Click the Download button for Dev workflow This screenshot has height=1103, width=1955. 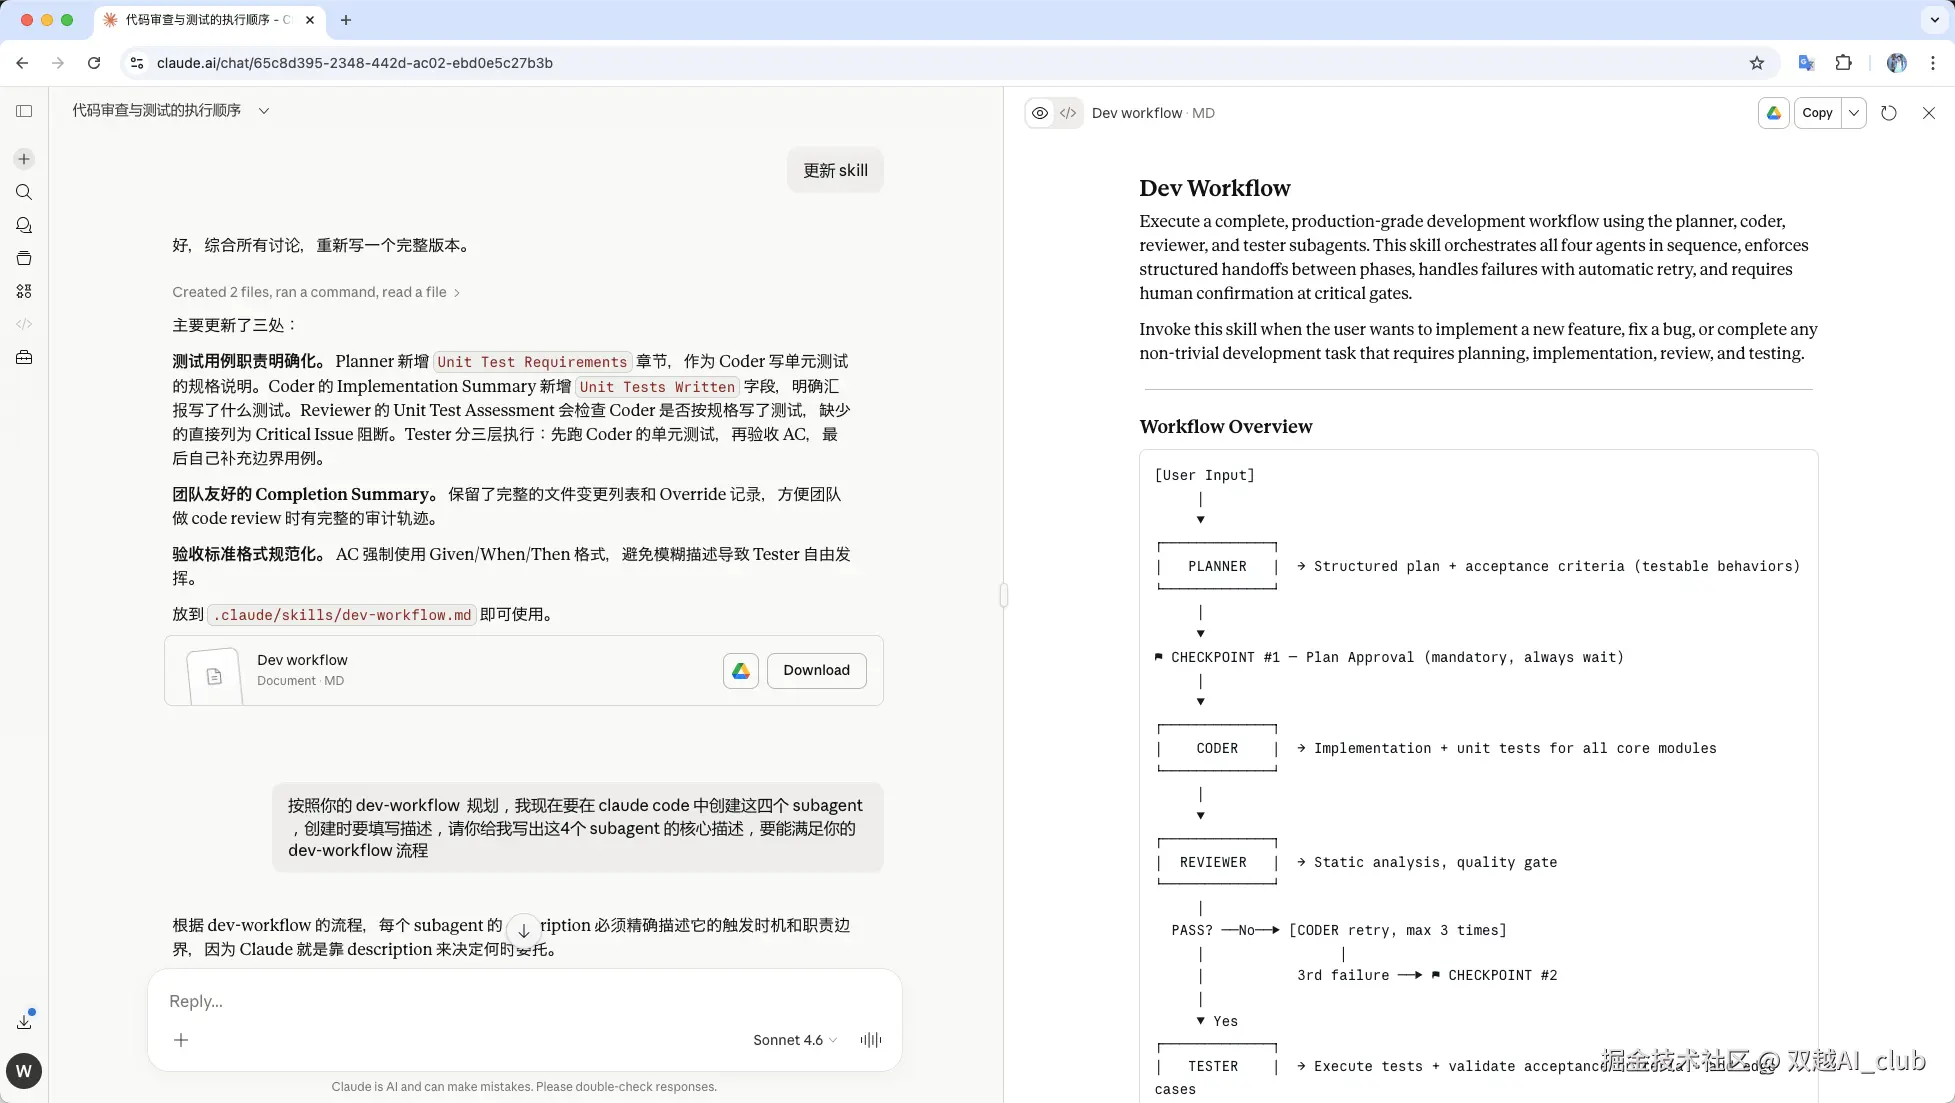tap(816, 670)
